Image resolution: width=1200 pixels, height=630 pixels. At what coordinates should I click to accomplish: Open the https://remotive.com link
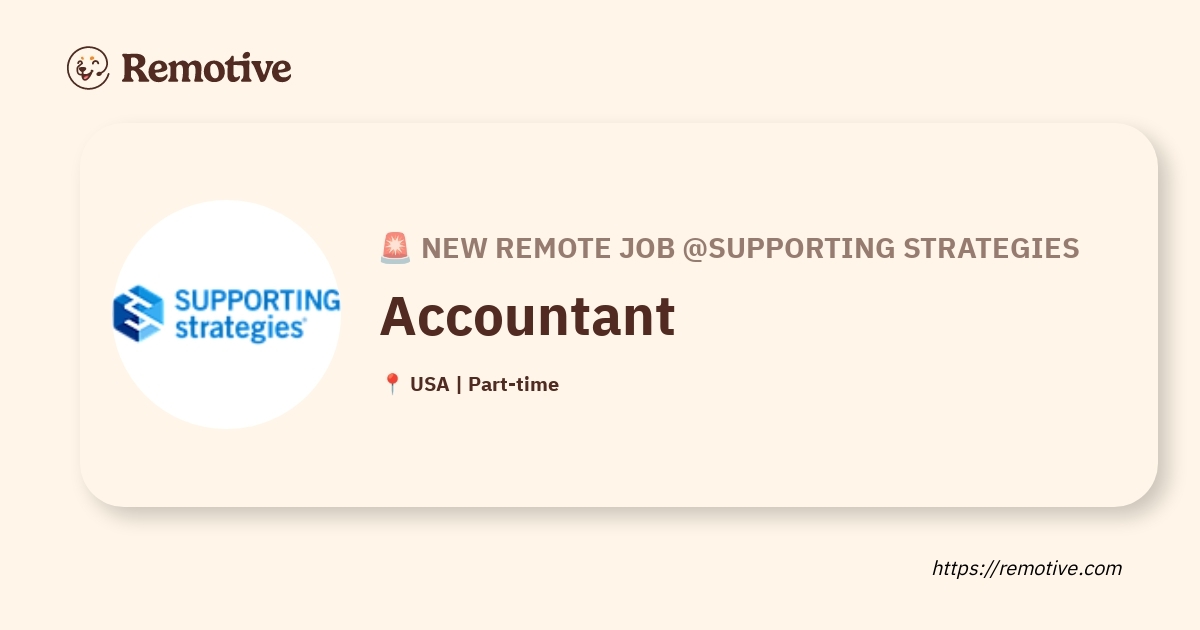[1026, 568]
